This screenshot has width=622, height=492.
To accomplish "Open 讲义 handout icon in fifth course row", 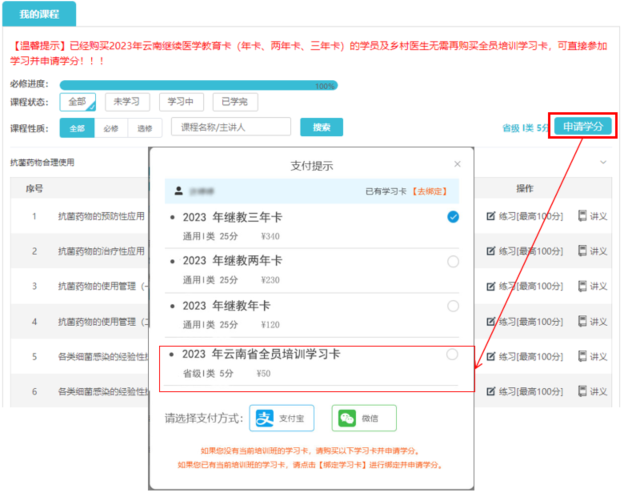I will (584, 356).
